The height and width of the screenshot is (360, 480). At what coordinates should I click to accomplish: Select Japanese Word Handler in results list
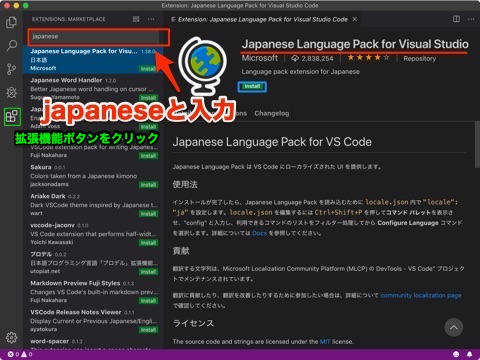click(x=93, y=88)
